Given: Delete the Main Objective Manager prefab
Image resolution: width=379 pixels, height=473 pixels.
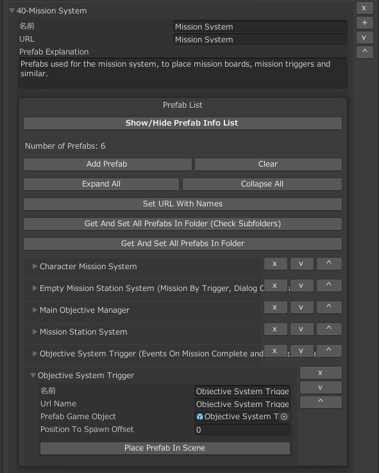Looking at the screenshot, I should coord(275,307).
